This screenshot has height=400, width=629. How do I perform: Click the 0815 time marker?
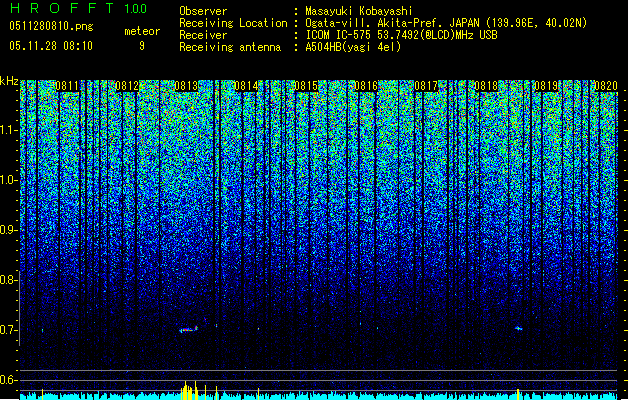click(x=306, y=86)
